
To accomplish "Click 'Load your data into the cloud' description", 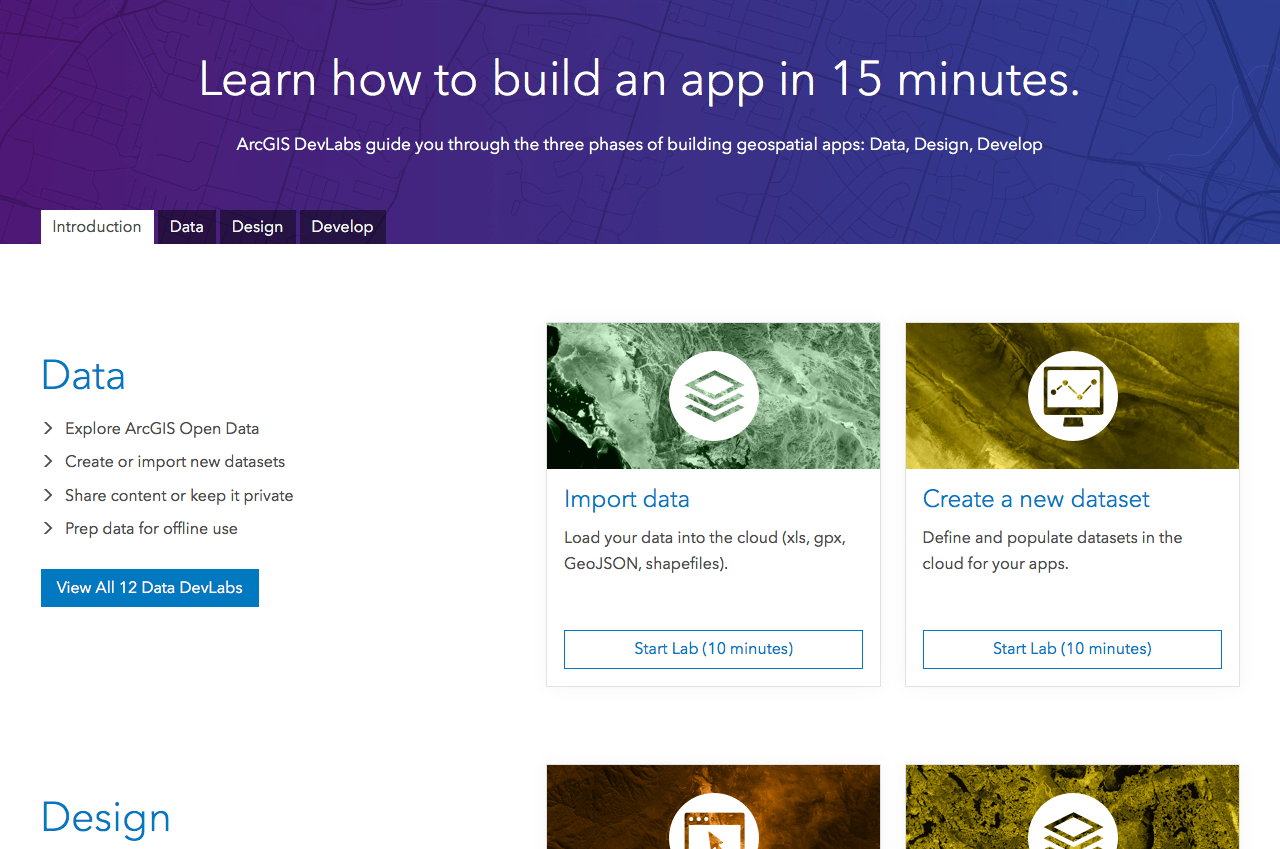I will (705, 550).
